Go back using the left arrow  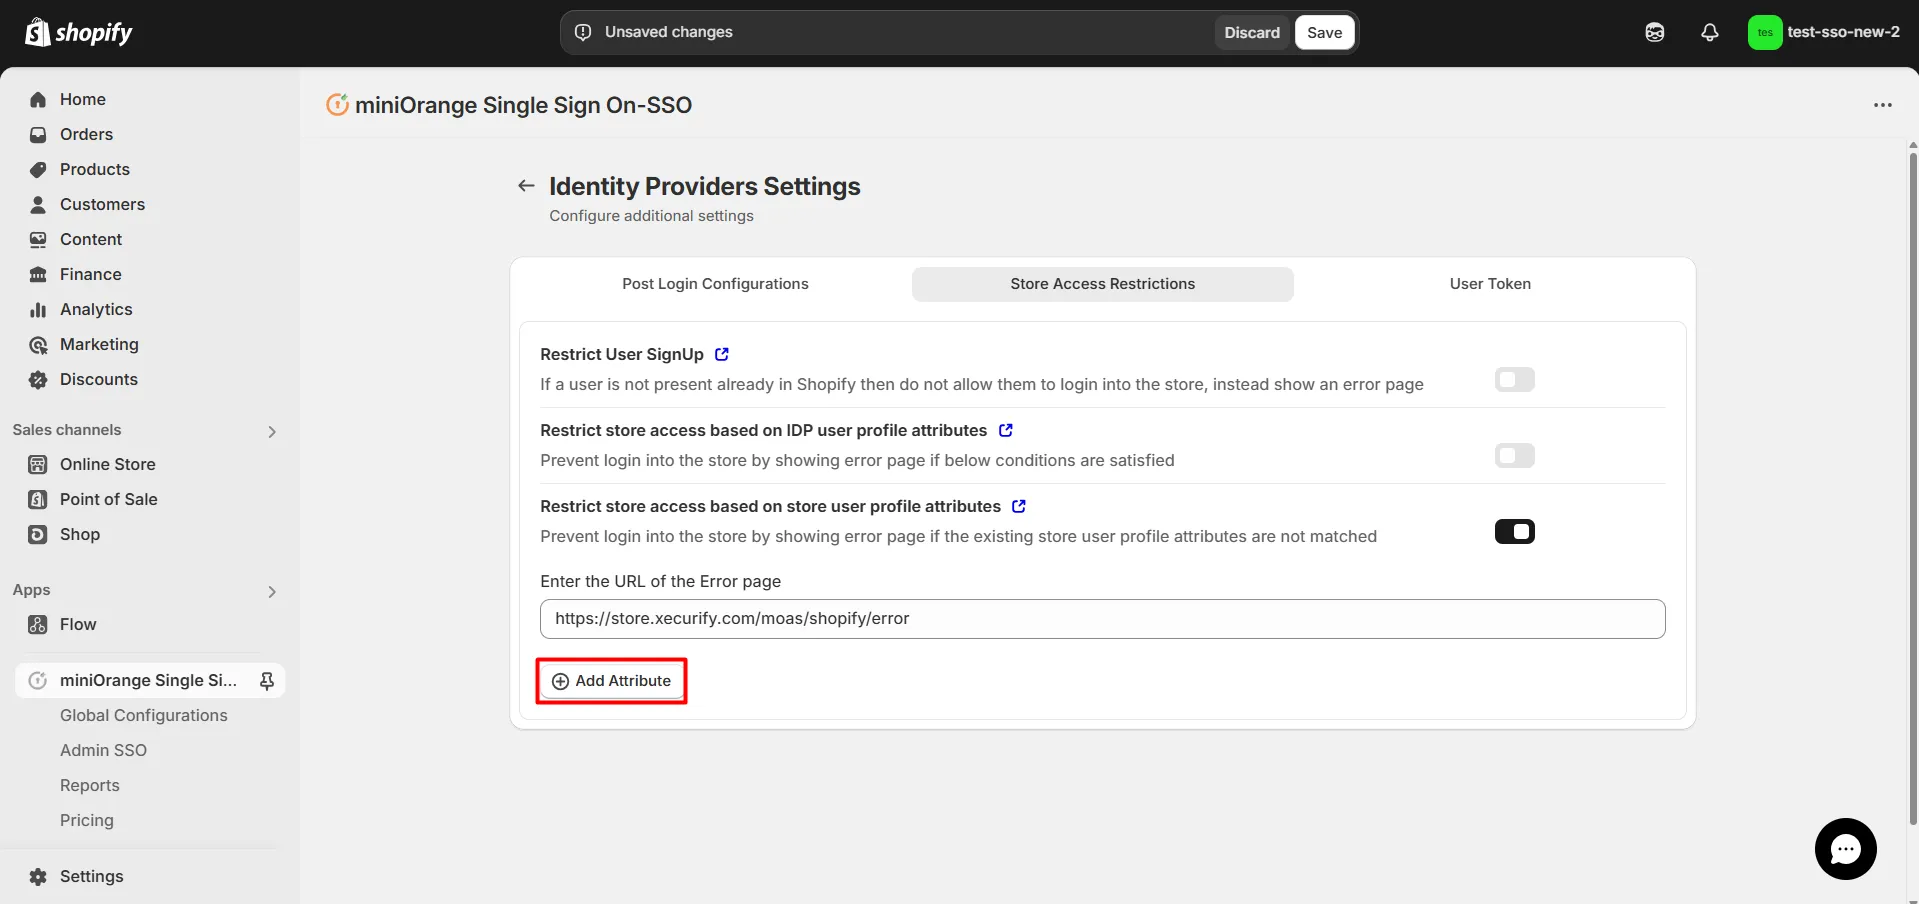pyautogui.click(x=526, y=185)
